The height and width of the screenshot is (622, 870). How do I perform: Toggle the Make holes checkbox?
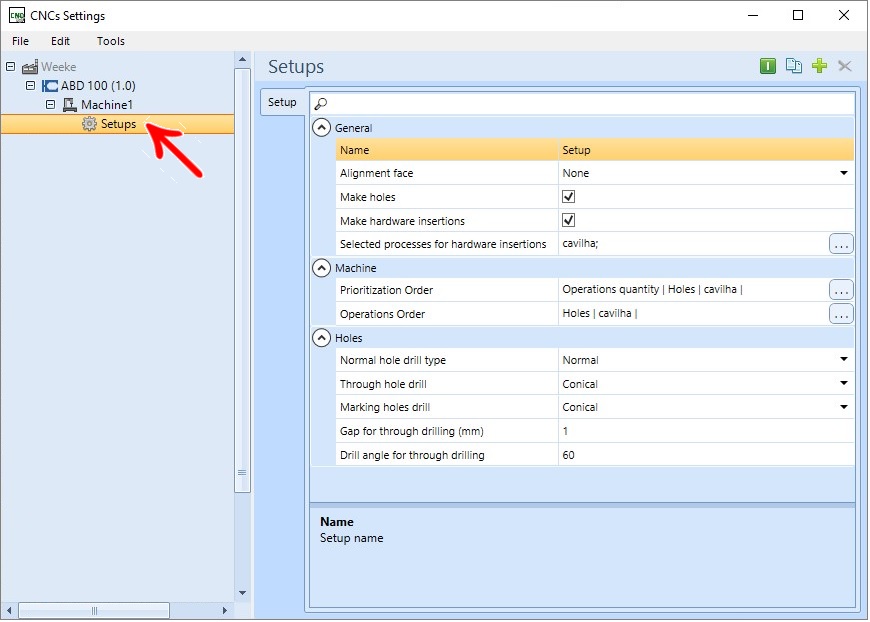[x=568, y=196]
